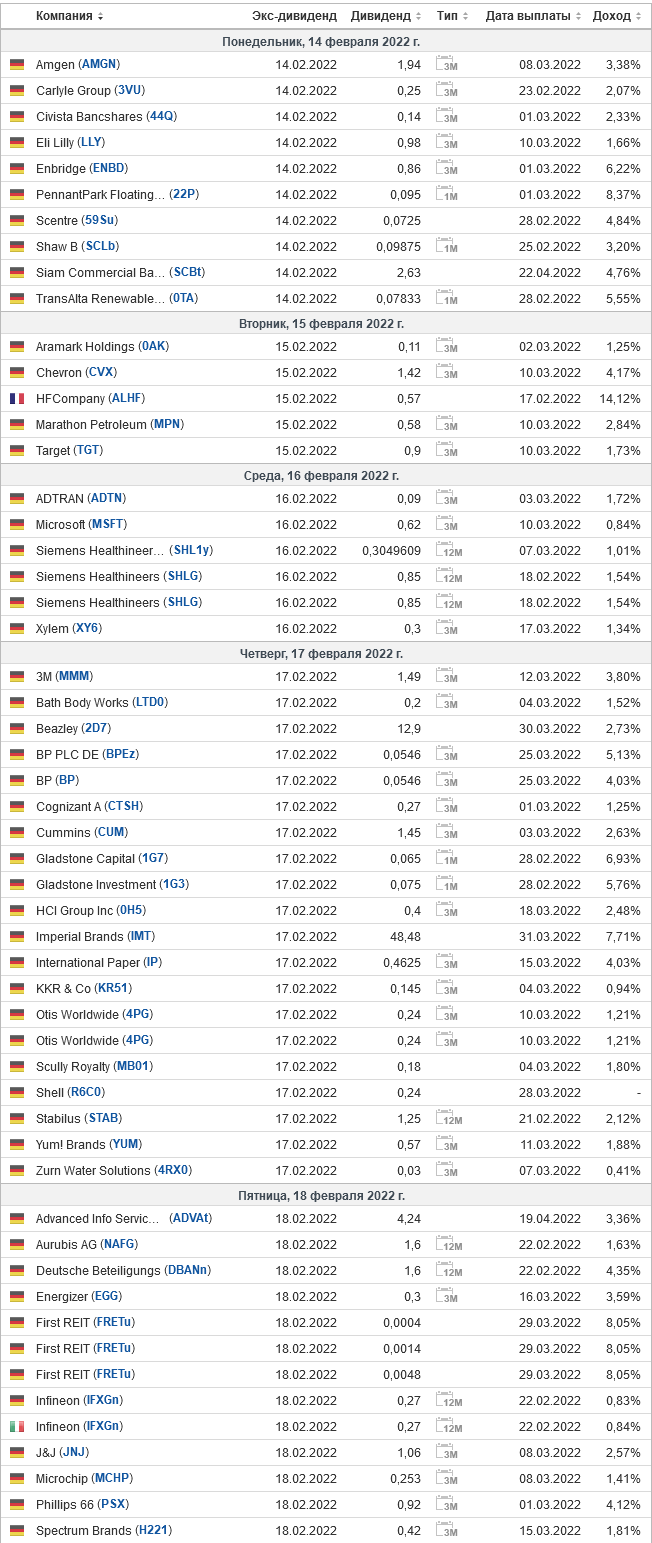Click the 1M frequency icon in Shaw B row
652x1543 pixels.
click(447, 246)
